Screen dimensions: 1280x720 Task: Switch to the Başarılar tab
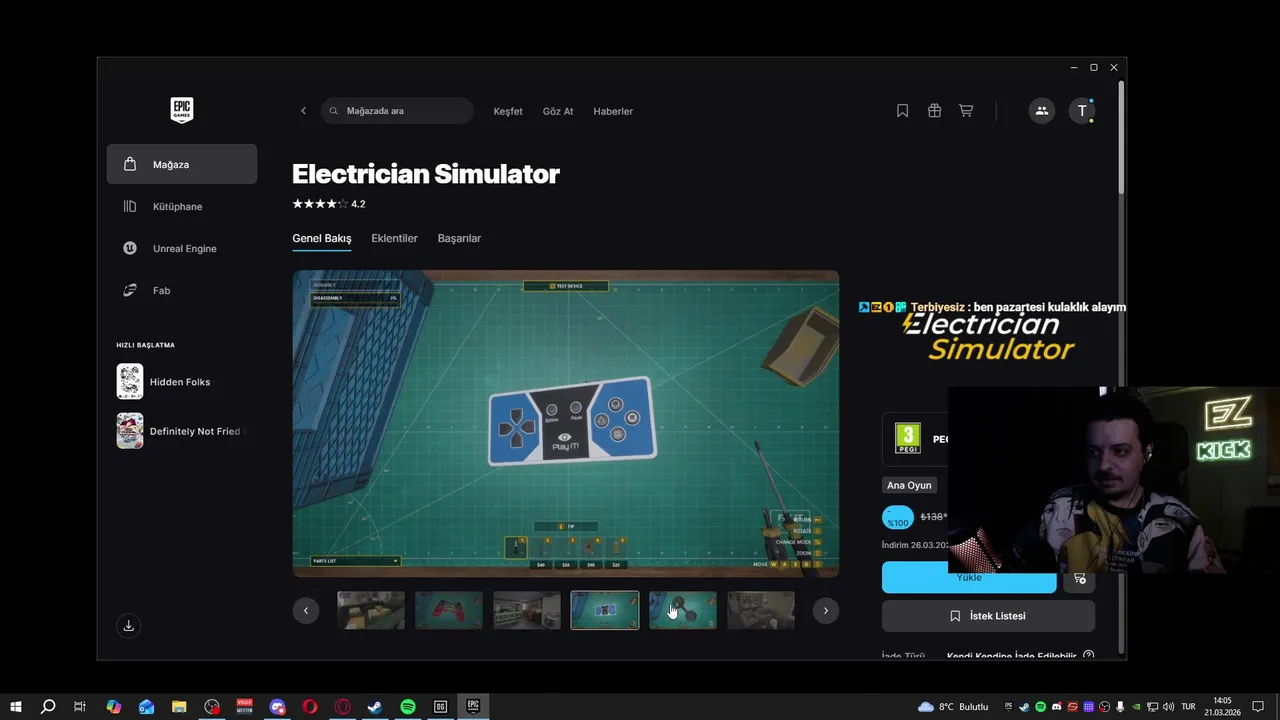pyautogui.click(x=459, y=238)
